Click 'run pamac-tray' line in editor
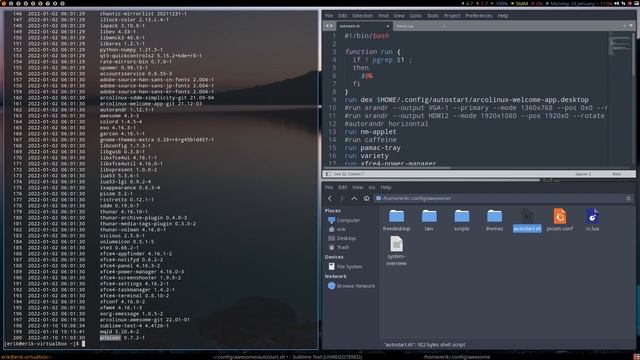This screenshot has height=360, width=640. pos(372,147)
